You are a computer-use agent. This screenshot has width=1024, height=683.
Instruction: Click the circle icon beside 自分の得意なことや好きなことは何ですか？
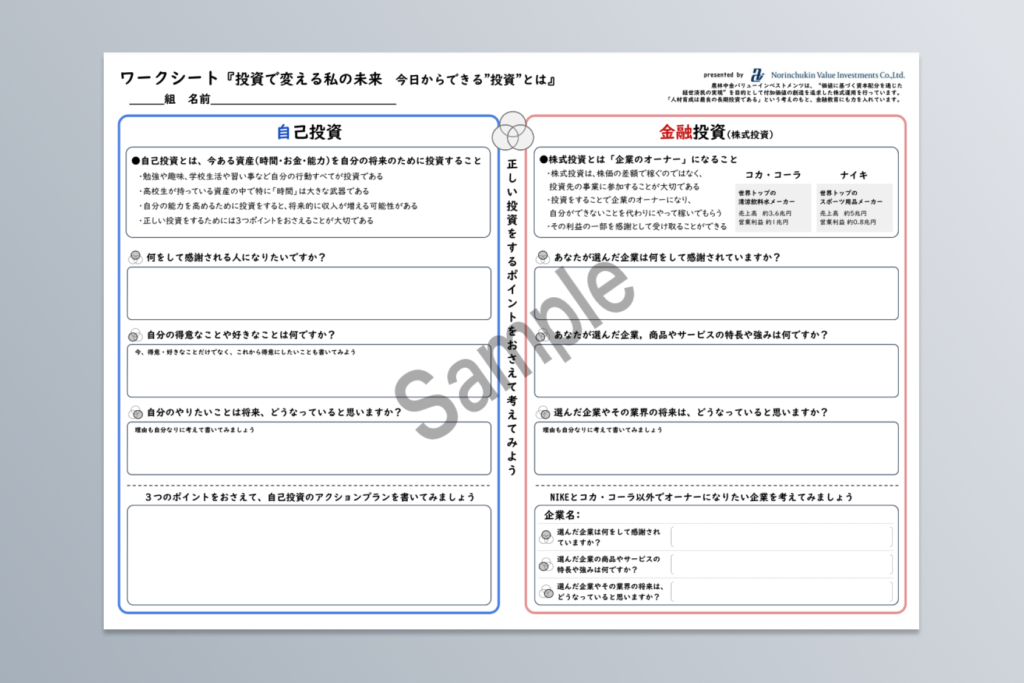click(x=135, y=334)
